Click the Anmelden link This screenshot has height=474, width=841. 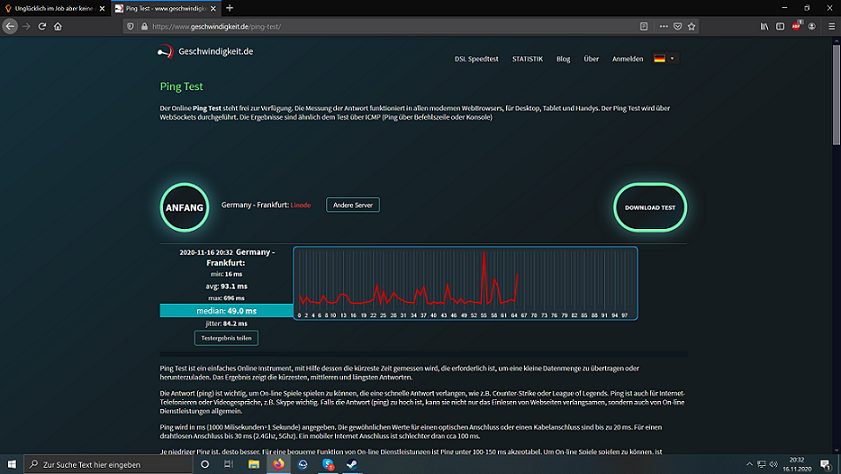tap(627, 59)
